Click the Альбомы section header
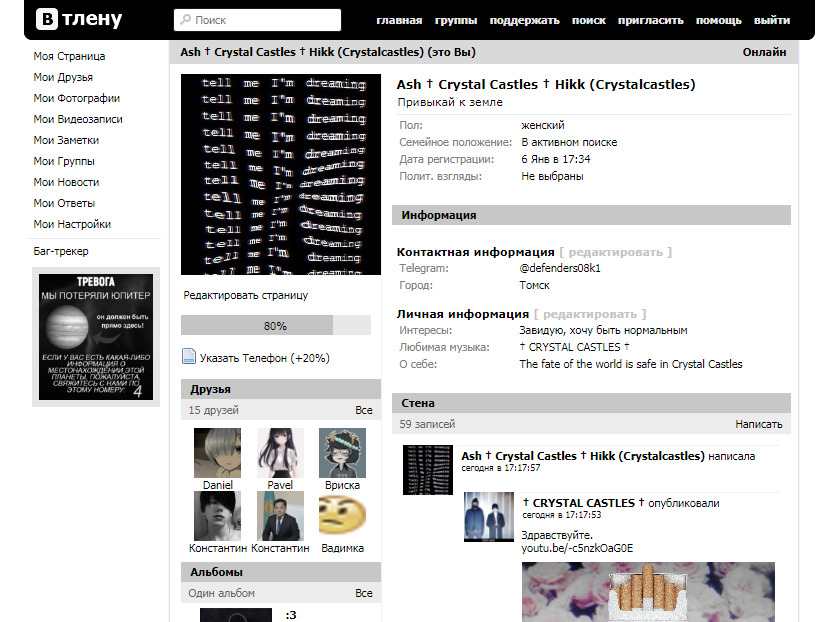Viewport: 839px width, 622px height. click(281, 572)
